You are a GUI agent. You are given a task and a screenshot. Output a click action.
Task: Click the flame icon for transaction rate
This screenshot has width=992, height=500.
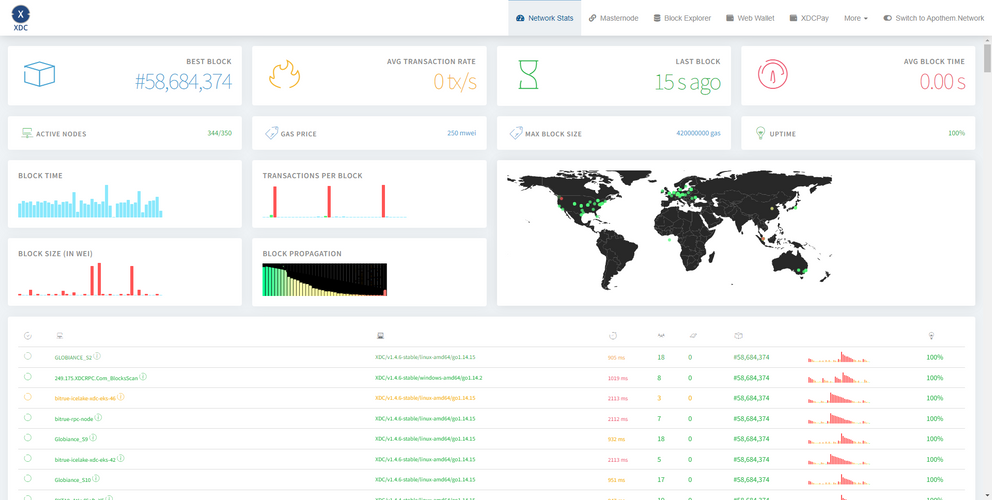tap(284, 75)
